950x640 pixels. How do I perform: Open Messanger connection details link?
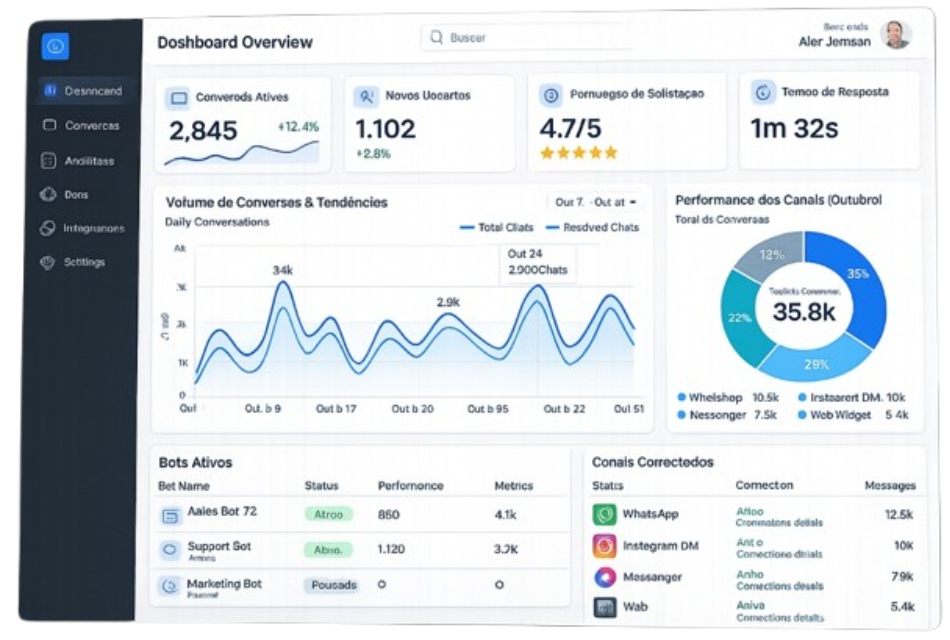tap(780, 586)
